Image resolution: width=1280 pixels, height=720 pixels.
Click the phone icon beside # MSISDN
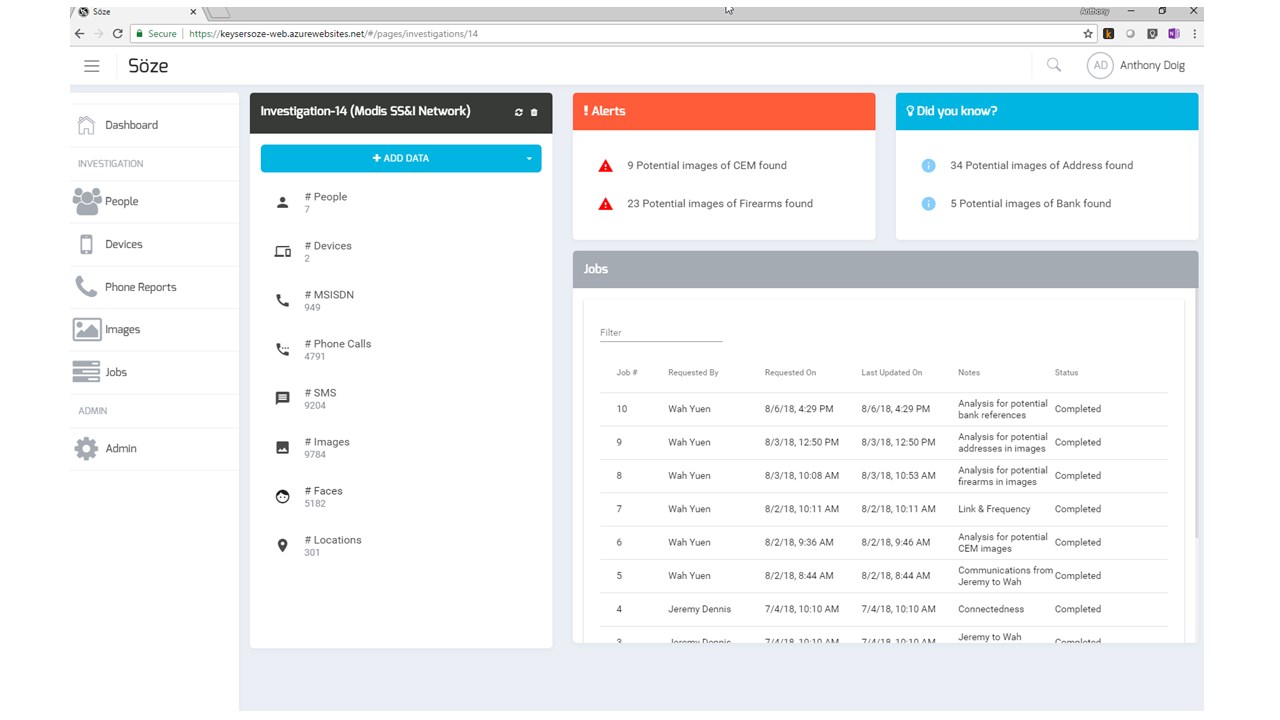point(282,300)
